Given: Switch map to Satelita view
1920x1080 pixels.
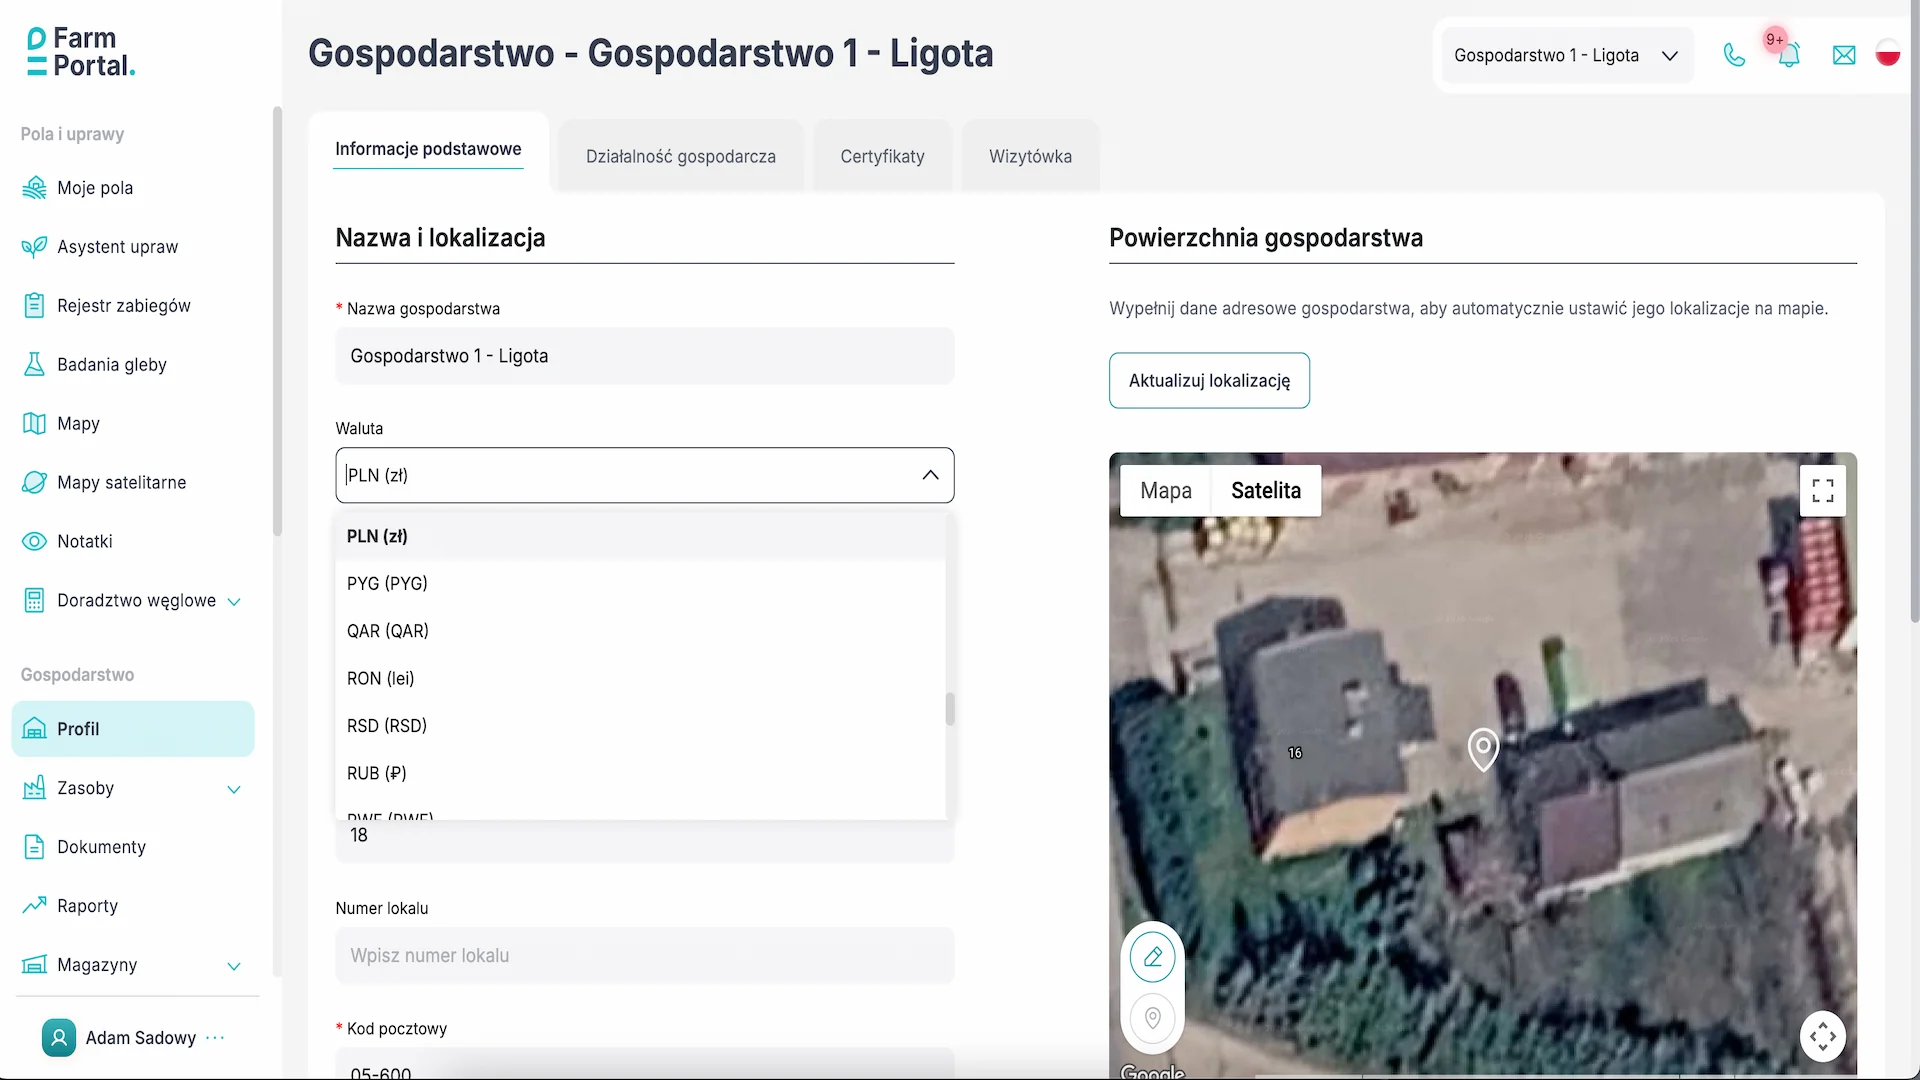Looking at the screenshot, I should click(1266, 491).
